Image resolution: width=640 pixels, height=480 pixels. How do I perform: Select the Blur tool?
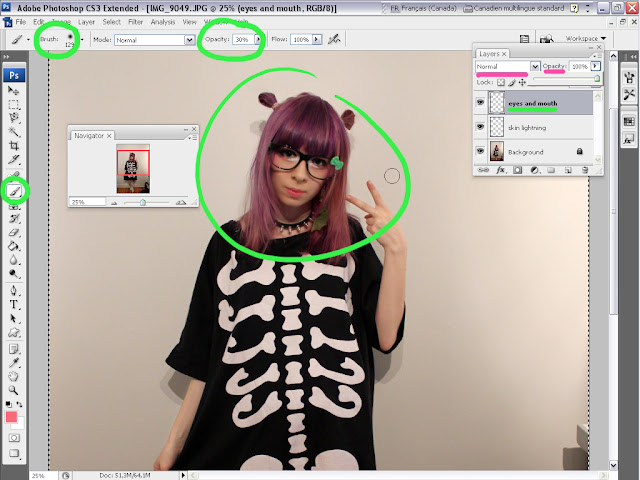click(13, 260)
